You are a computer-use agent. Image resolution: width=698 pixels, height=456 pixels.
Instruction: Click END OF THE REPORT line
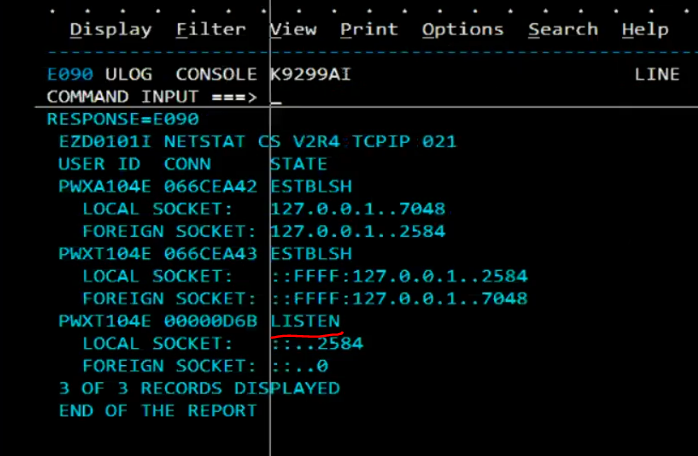158,411
